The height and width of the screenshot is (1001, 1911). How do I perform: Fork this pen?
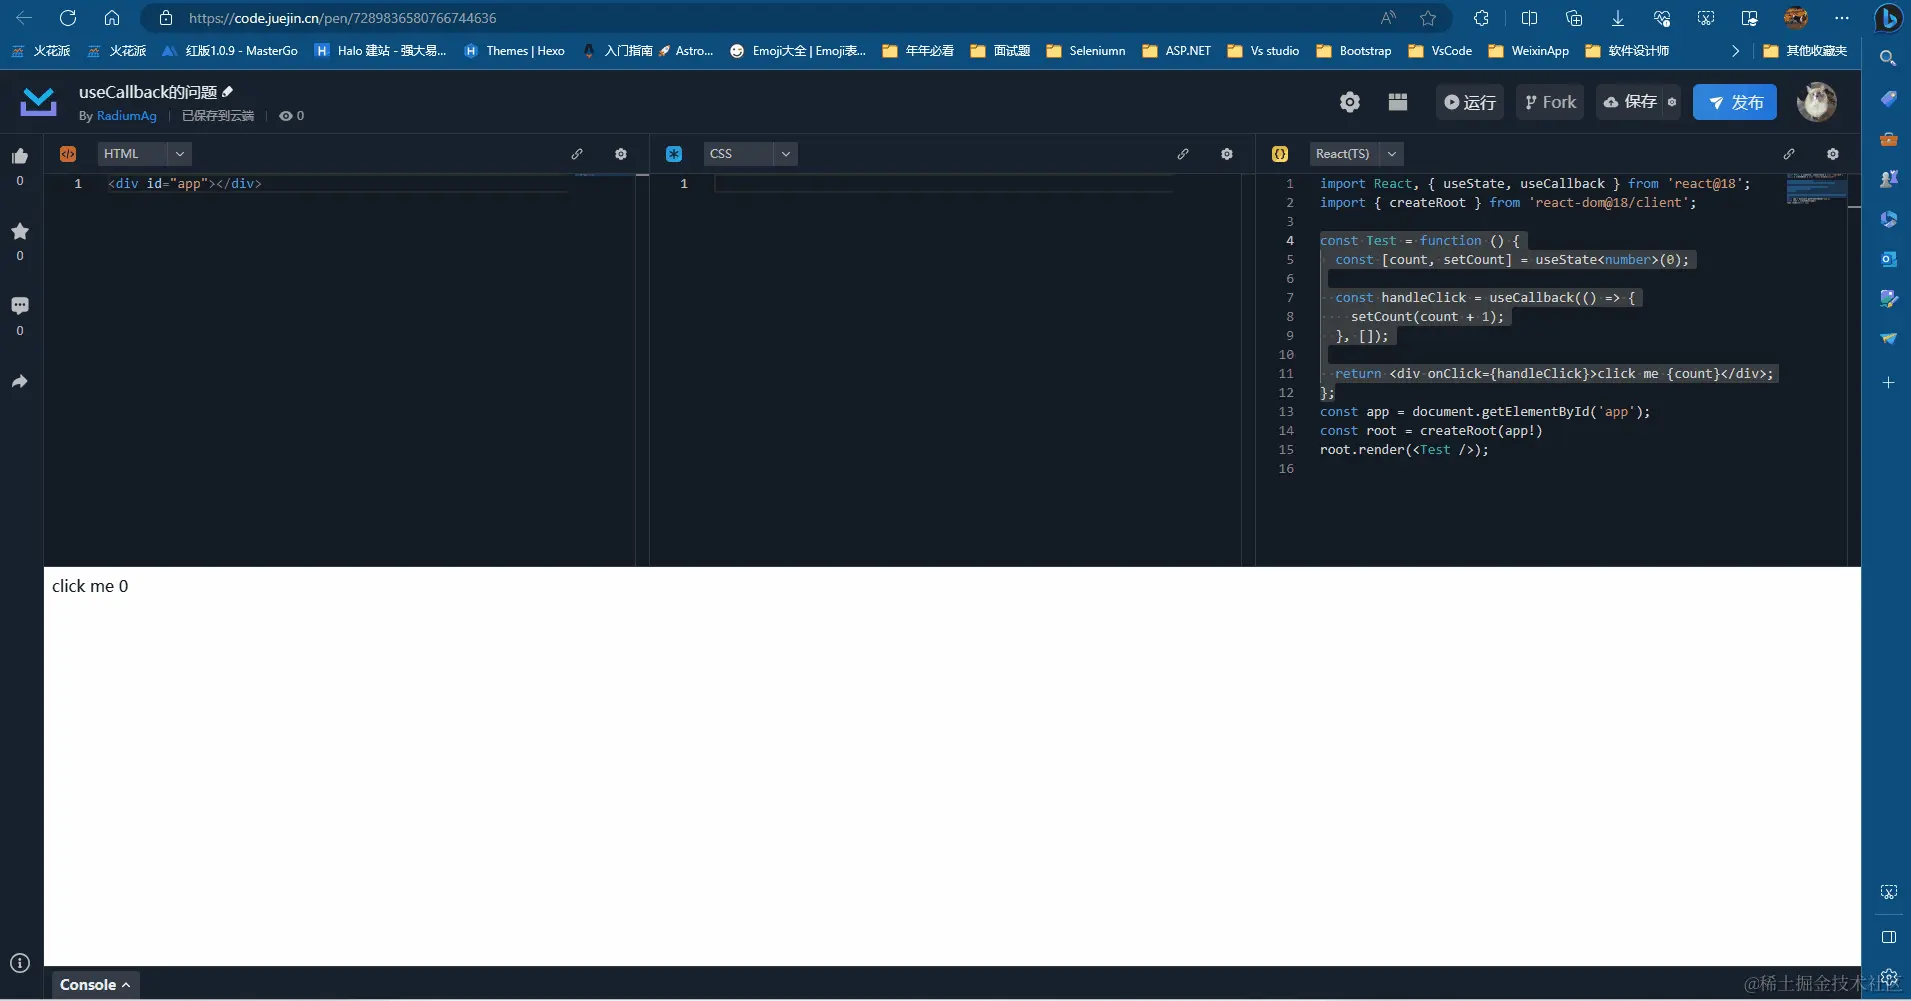click(1550, 102)
